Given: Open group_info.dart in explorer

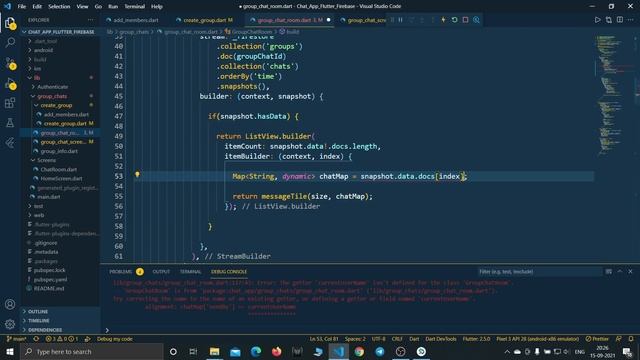Looking at the screenshot, I should coord(59,151).
